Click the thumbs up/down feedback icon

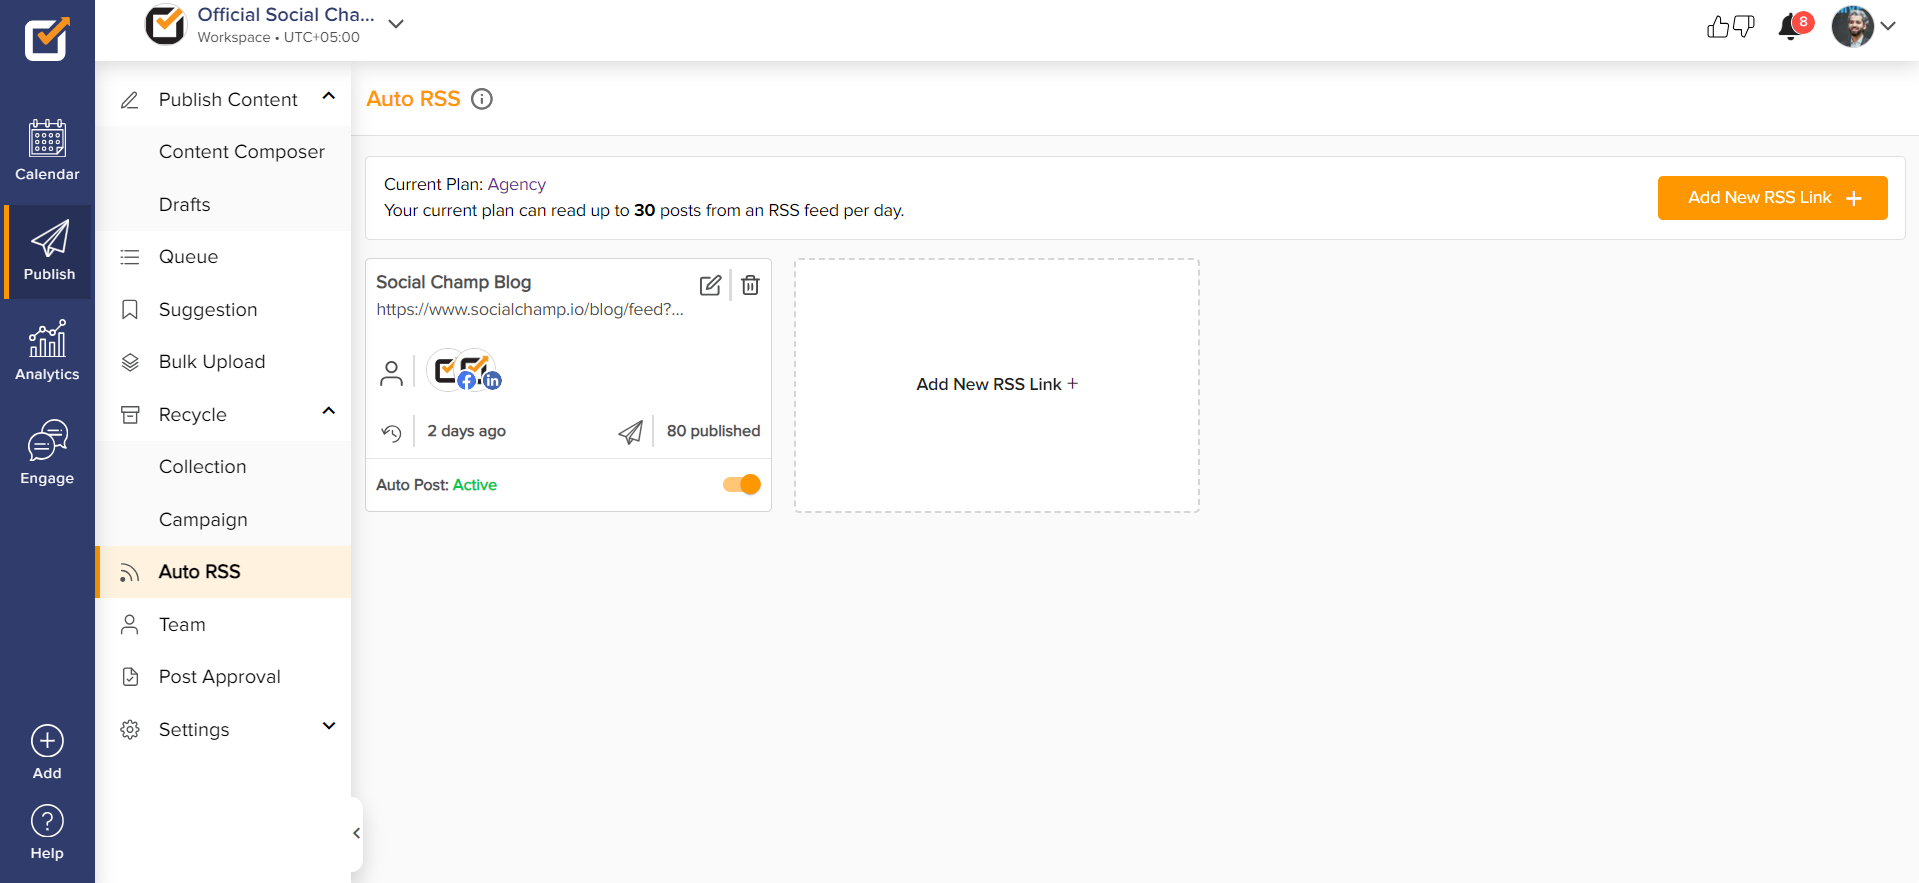(x=1730, y=27)
